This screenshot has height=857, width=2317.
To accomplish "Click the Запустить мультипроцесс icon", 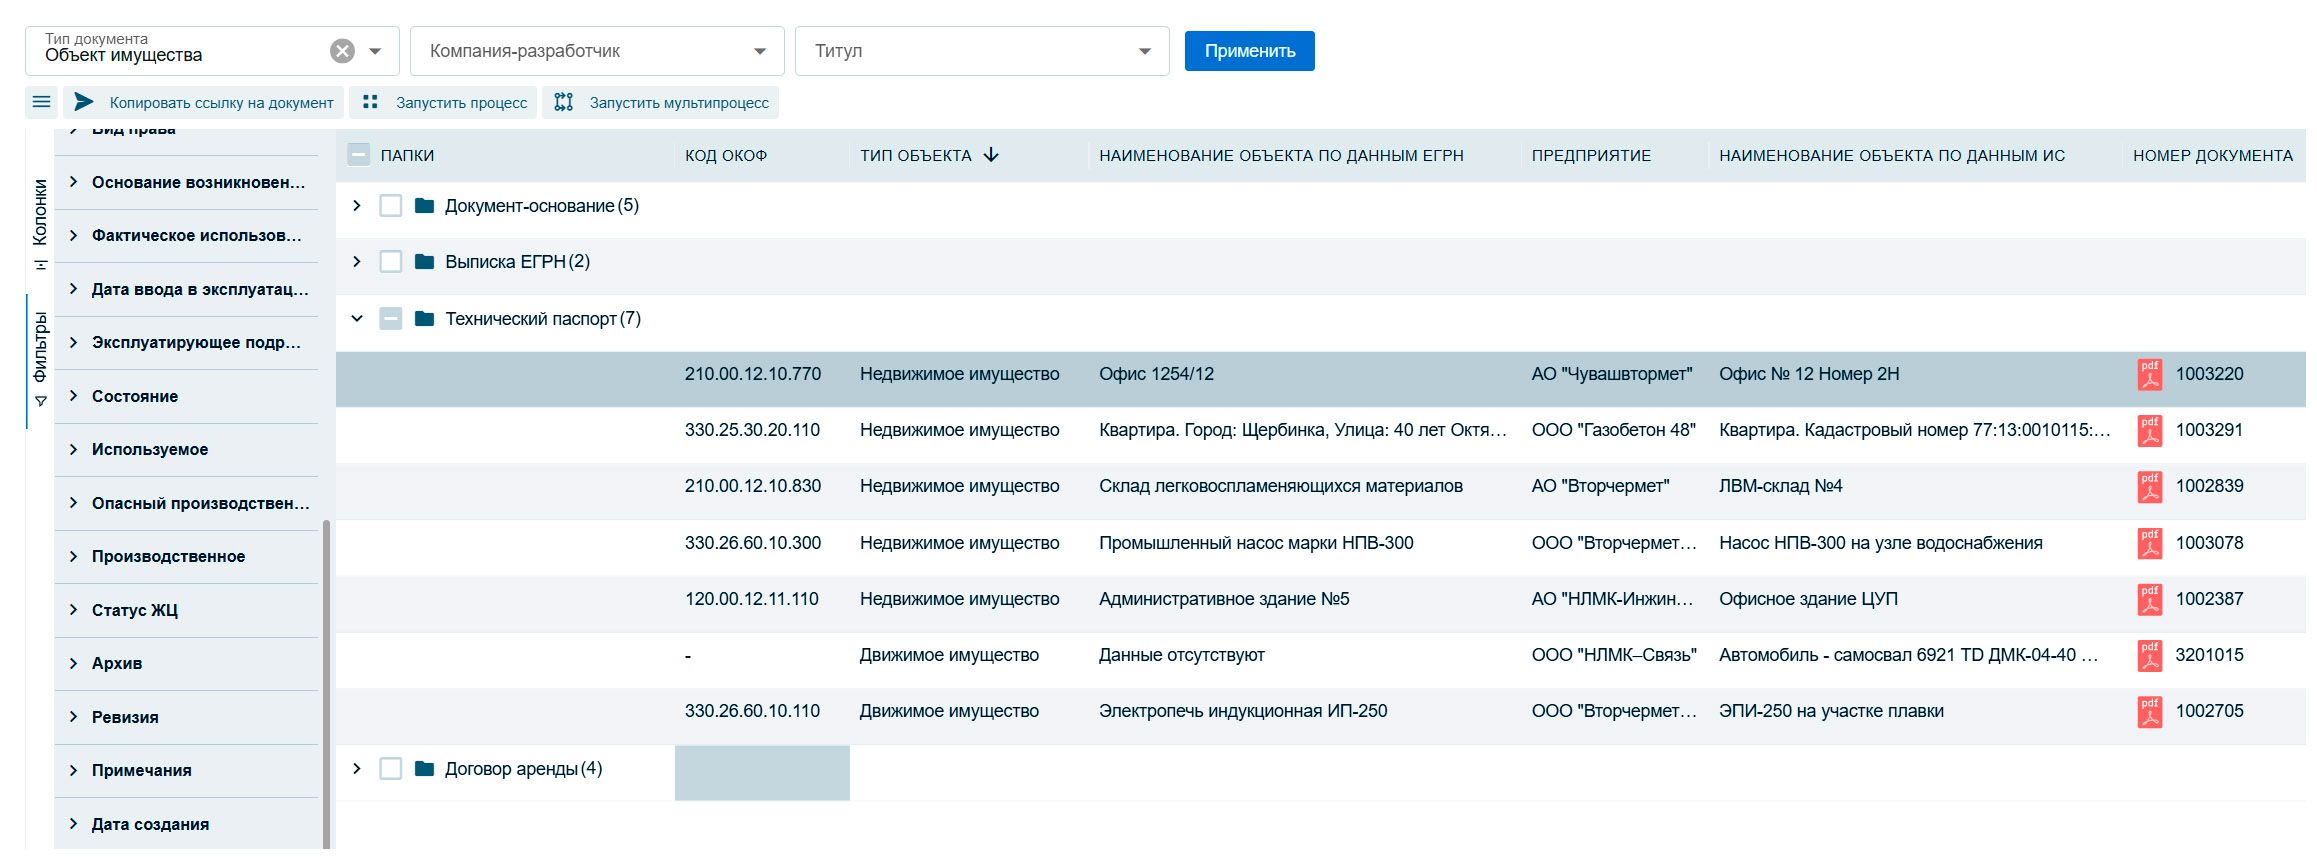I will [x=564, y=102].
